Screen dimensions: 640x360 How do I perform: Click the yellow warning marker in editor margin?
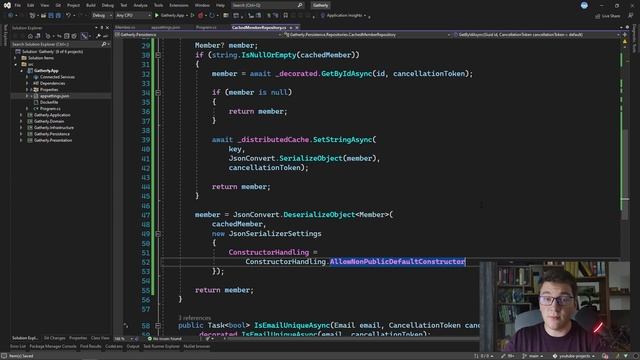click(624, 41)
